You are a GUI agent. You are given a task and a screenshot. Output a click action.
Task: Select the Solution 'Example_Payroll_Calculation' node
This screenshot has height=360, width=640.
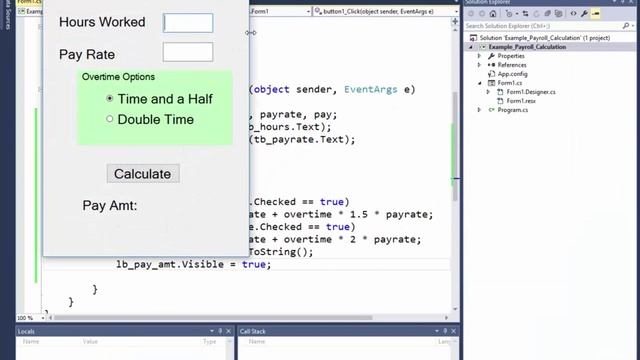click(x=544, y=38)
